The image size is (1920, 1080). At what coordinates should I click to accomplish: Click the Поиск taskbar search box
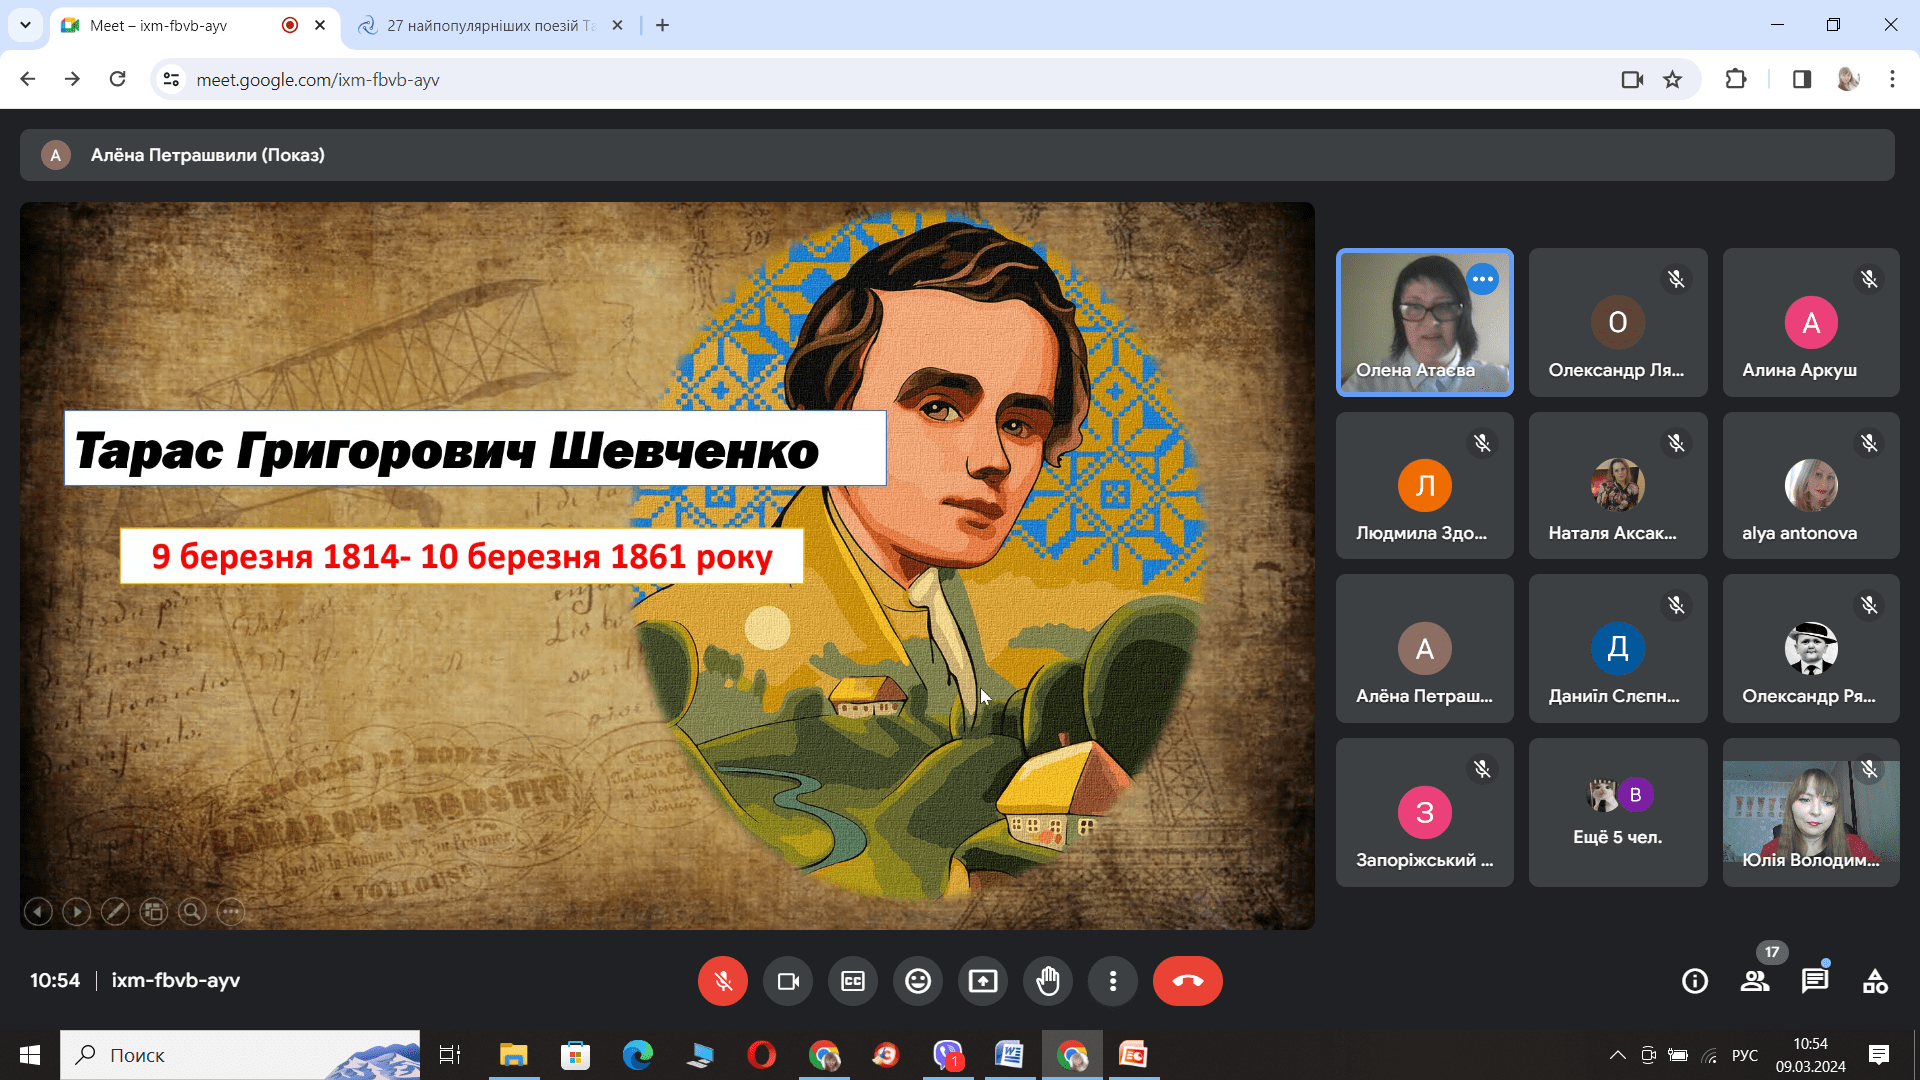[240, 1055]
